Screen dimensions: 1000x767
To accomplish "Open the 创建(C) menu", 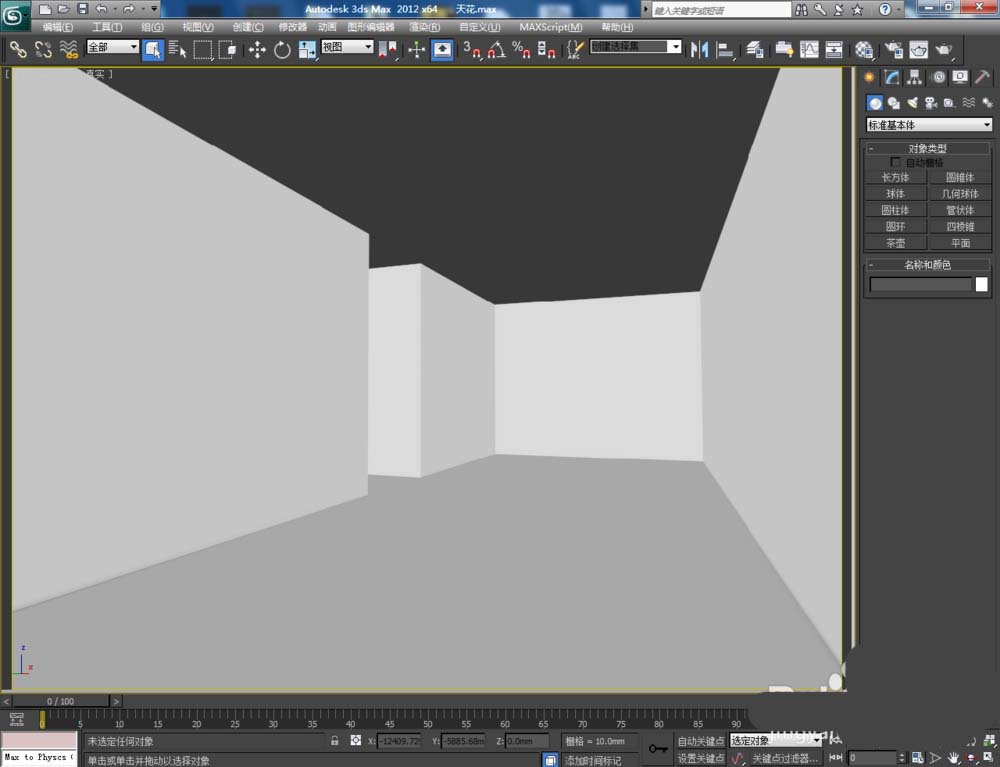I will coord(248,27).
